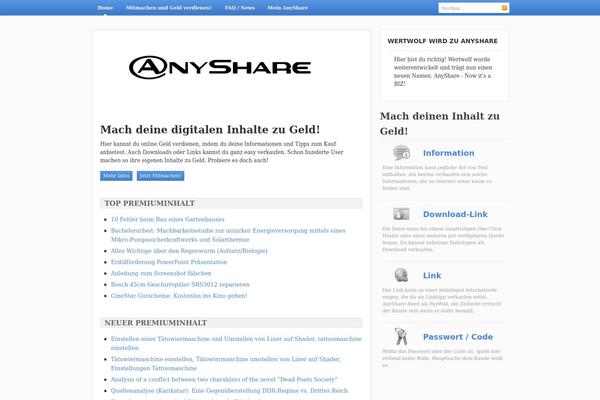
Task: Open 10 Fehler beim Bau eines Gartenhauses
Action: coord(168,219)
